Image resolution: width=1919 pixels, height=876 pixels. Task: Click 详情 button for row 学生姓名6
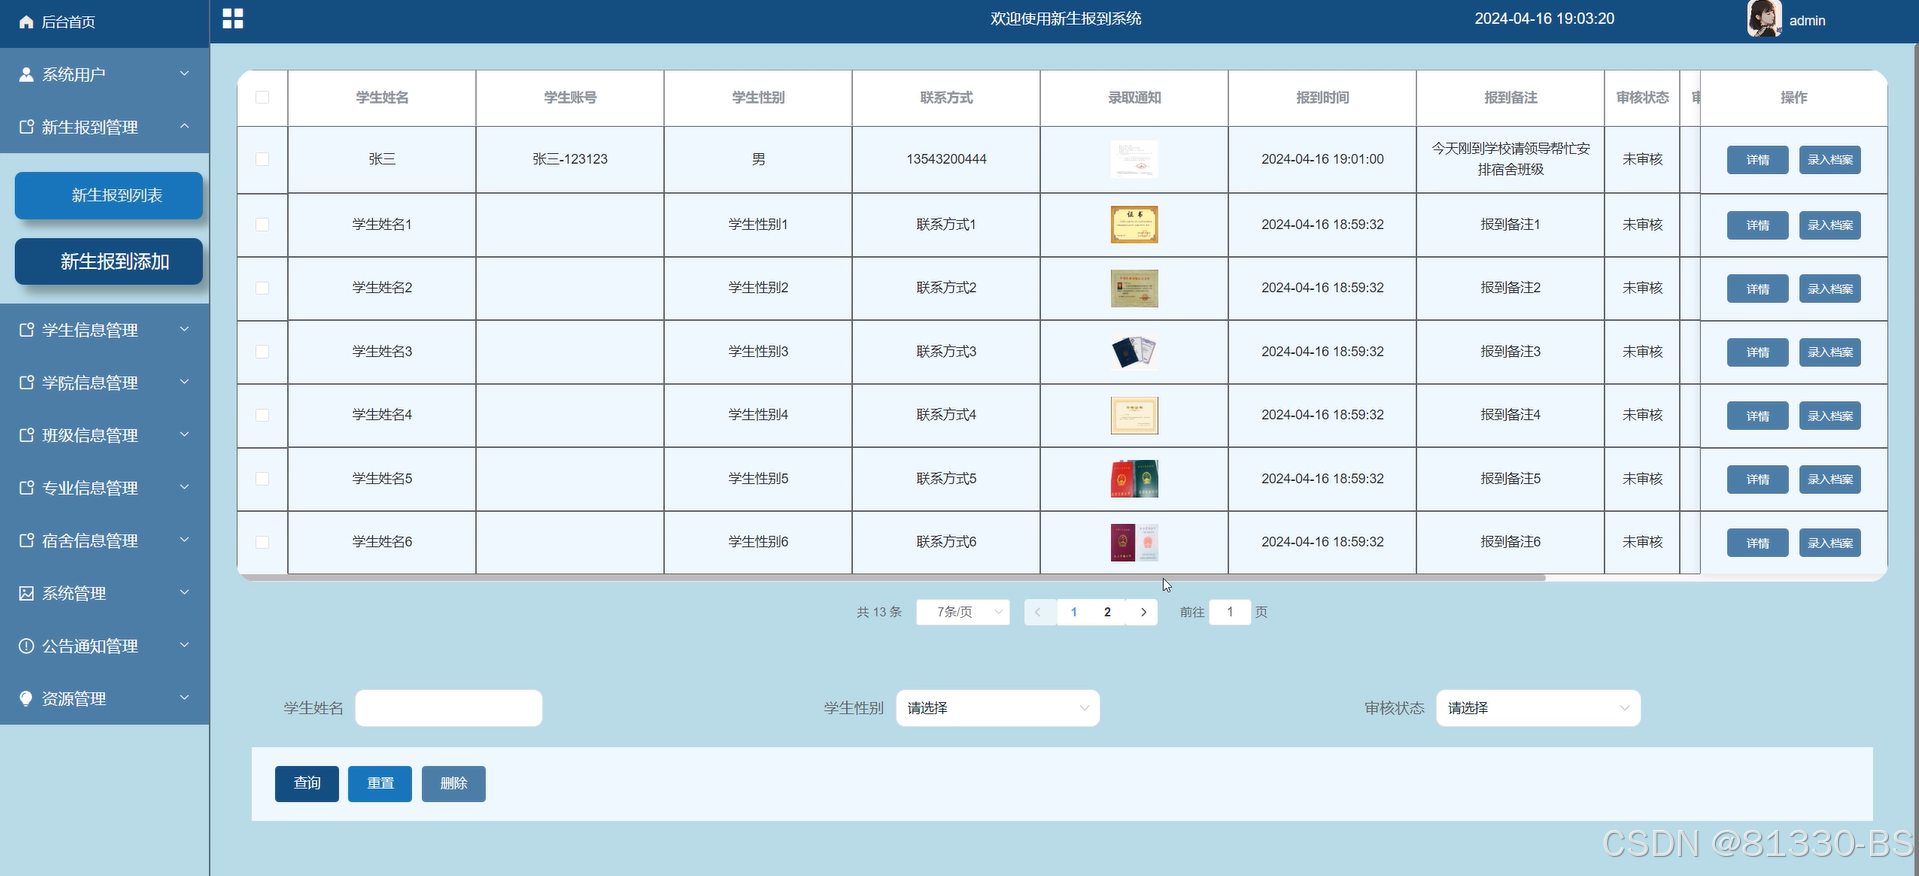(x=1758, y=543)
